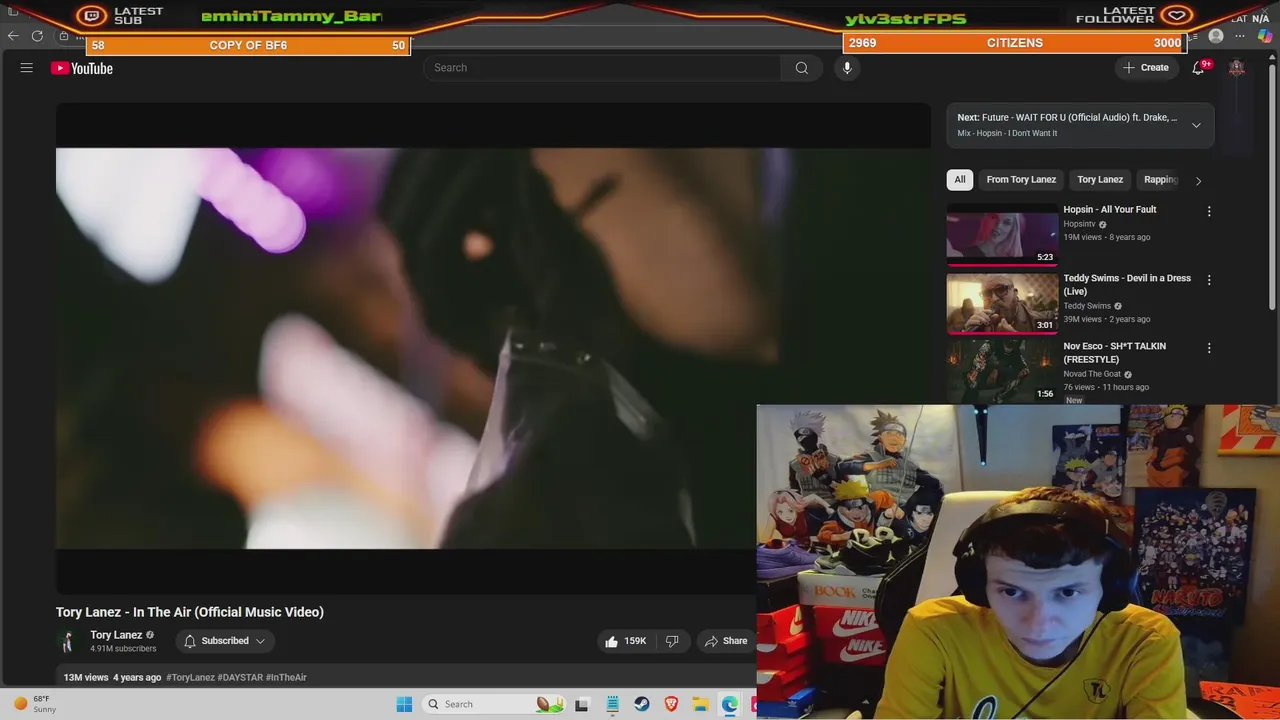Open the #InTheAir hashtag link
Viewport: 1280px width, 720px height.
[x=286, y=677]
